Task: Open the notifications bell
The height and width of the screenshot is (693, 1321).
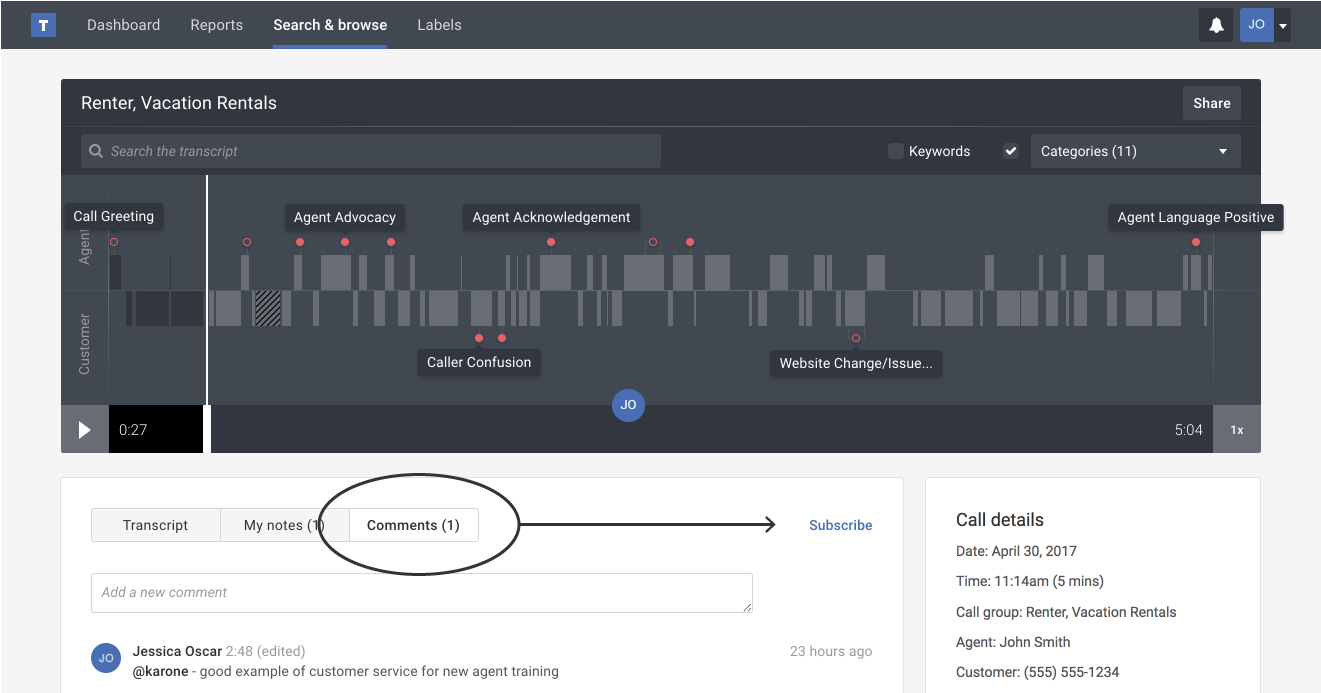Action: click(1216, 25)
